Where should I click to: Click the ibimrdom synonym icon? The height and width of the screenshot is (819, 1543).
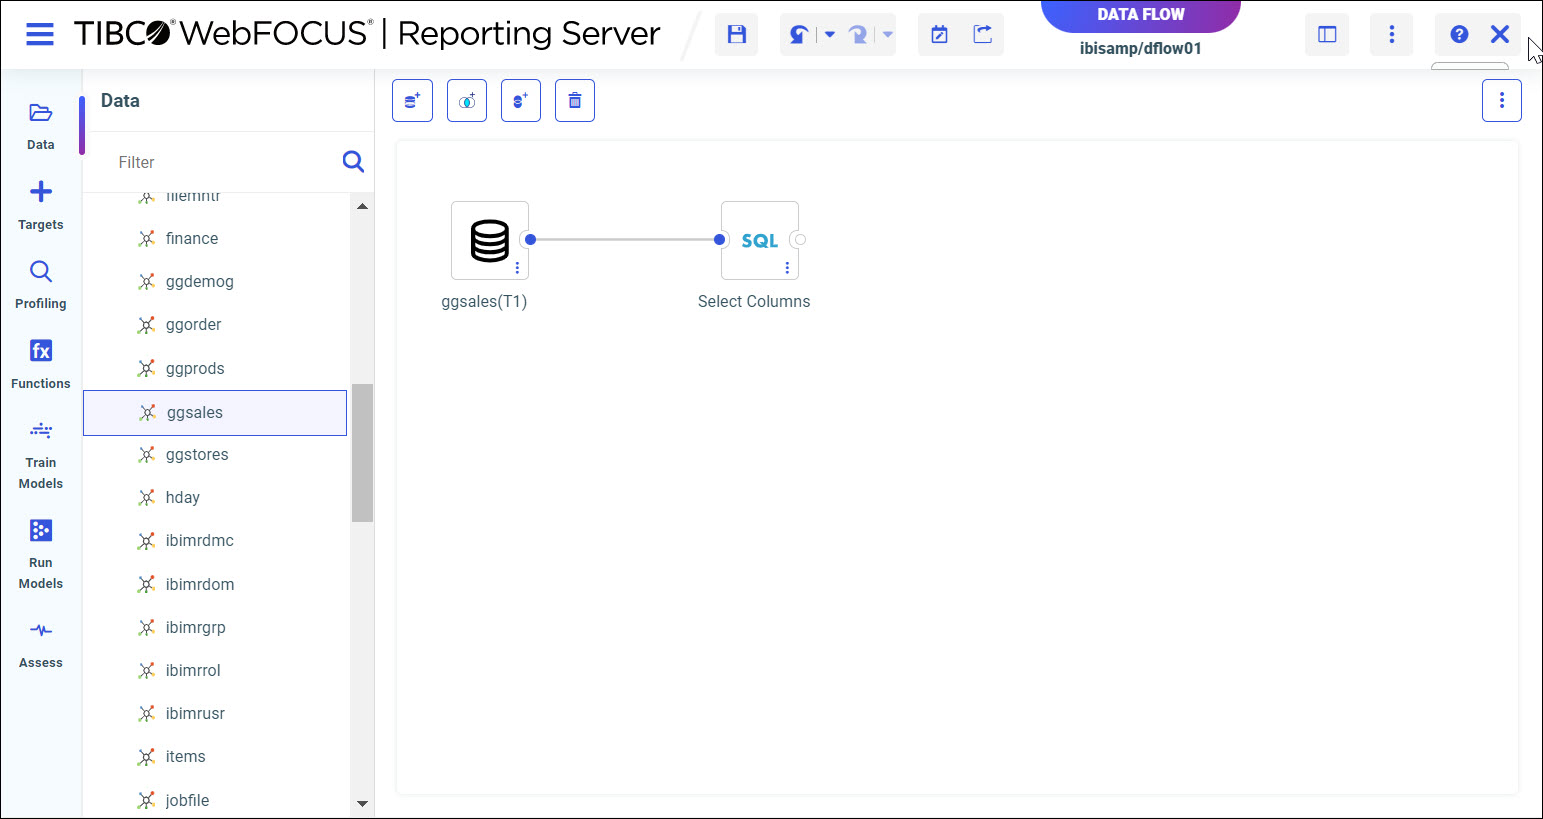146,585
